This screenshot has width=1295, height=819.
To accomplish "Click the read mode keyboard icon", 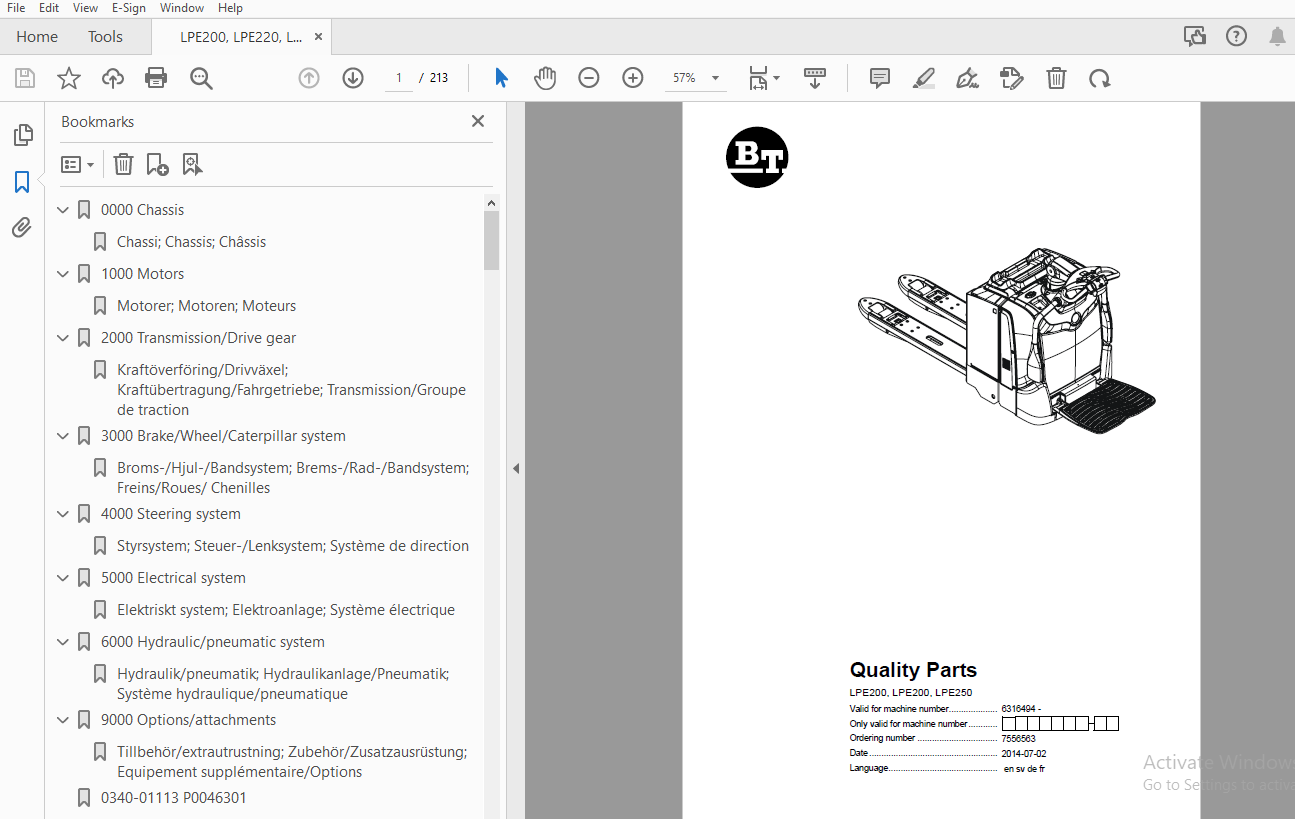I will [x=815, y=78].
